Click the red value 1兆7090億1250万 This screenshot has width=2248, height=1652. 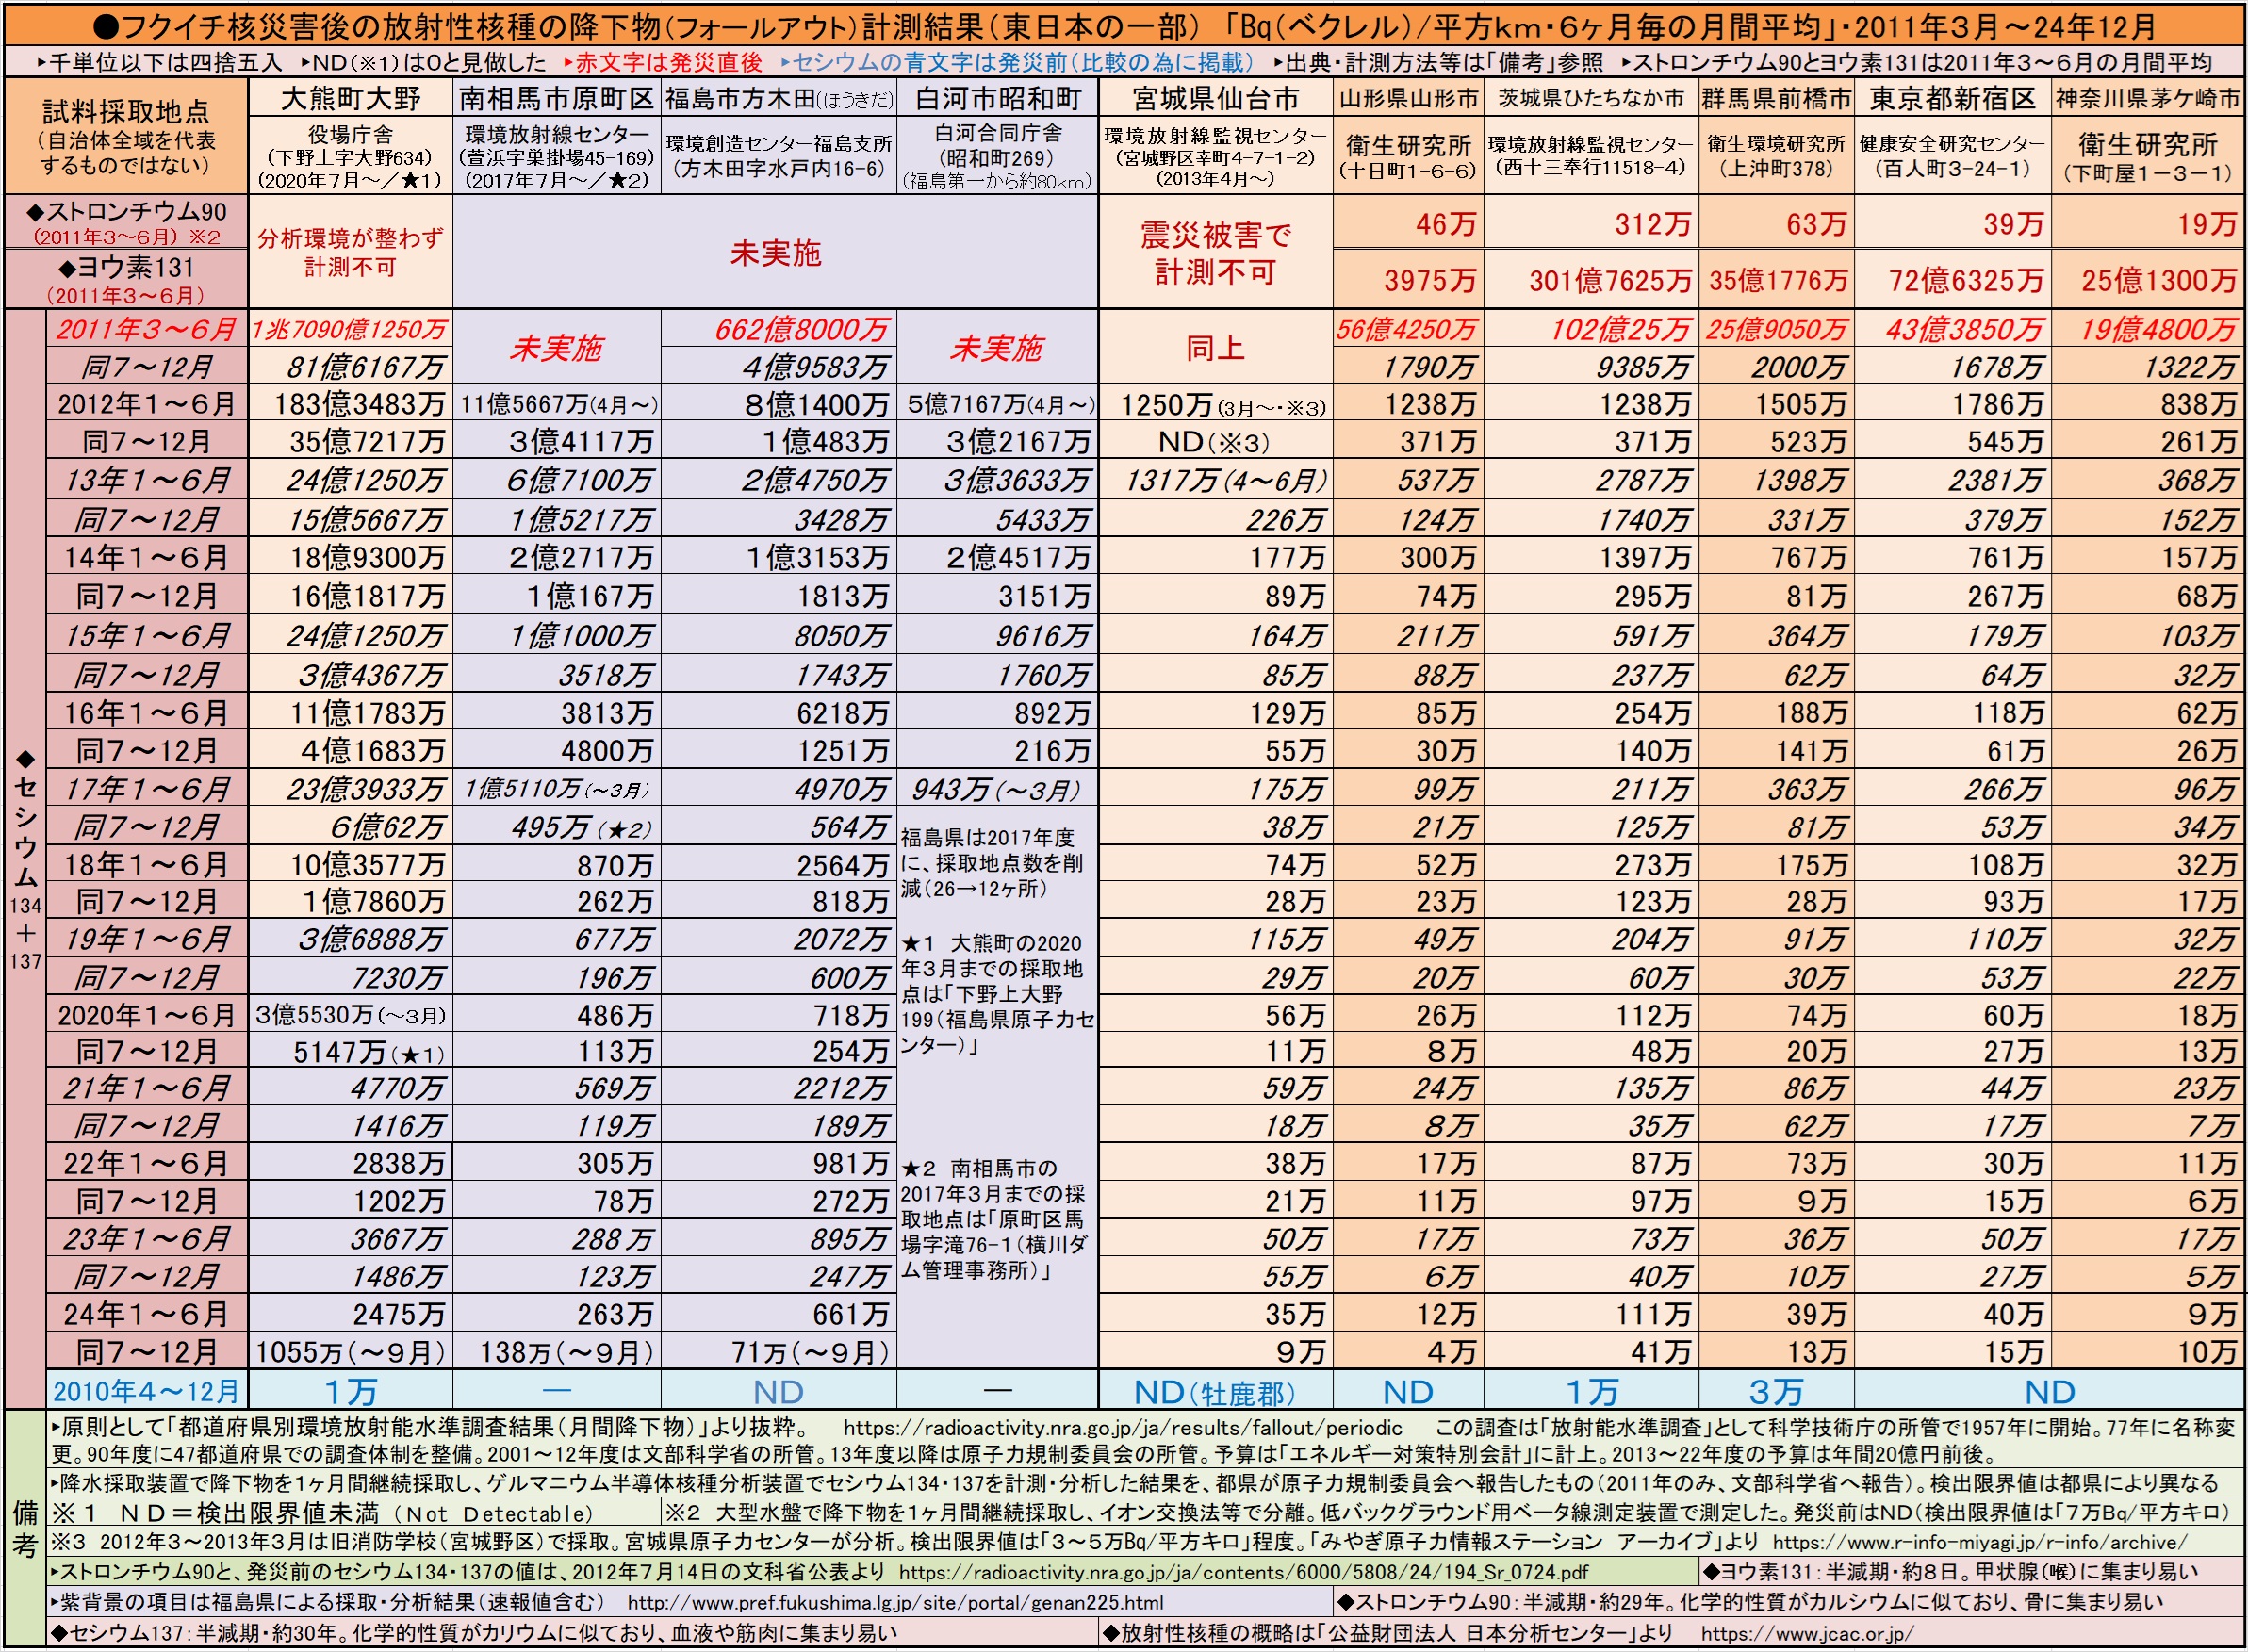(x=350, y=328)
